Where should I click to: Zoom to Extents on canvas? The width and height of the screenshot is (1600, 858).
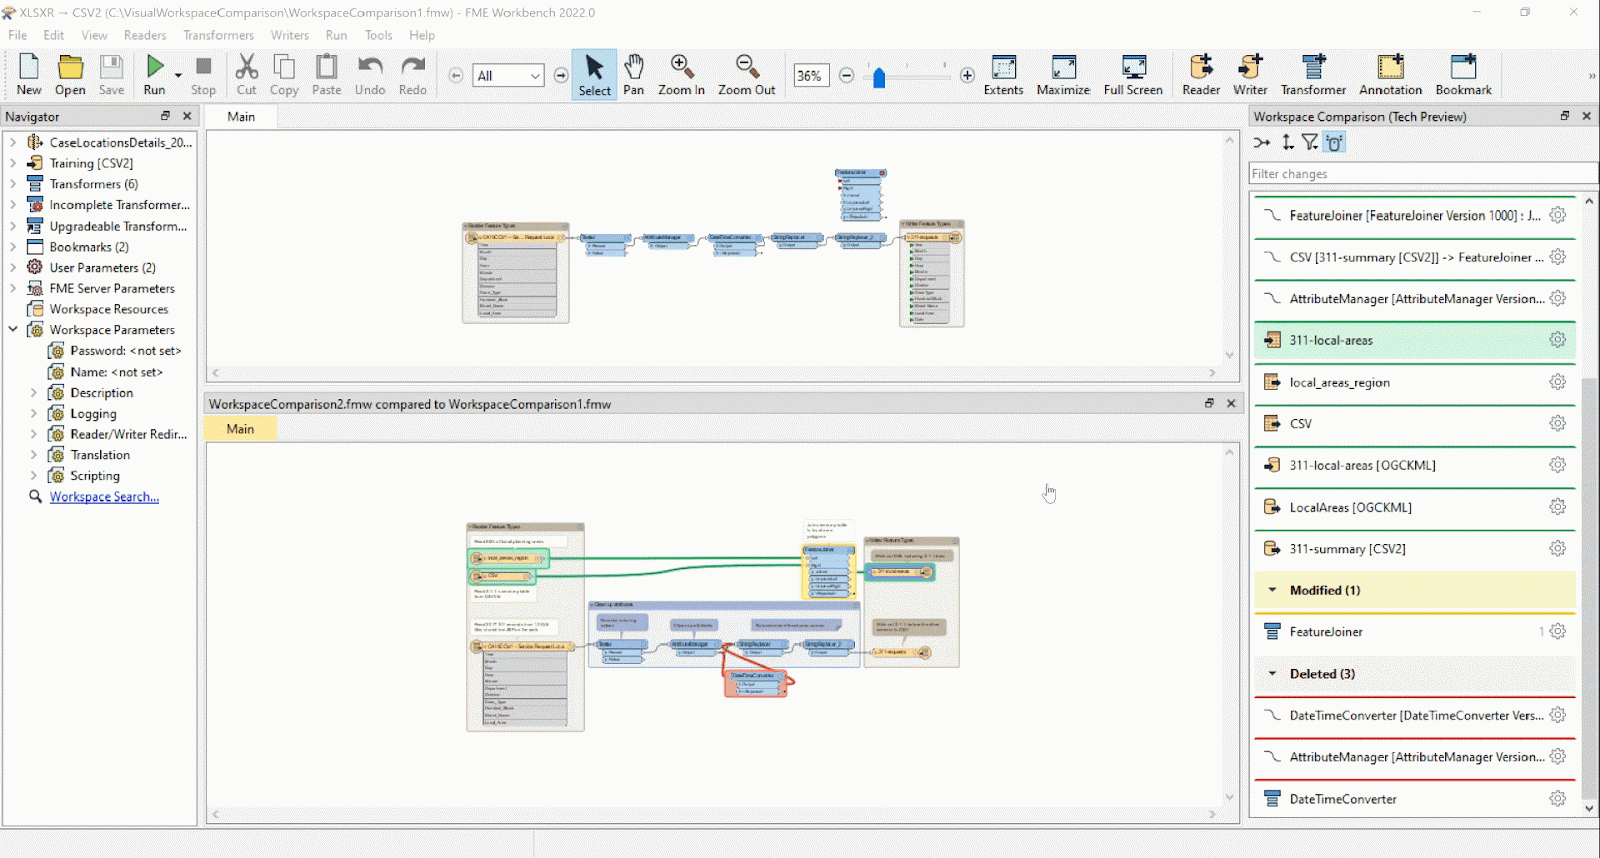1003,73
